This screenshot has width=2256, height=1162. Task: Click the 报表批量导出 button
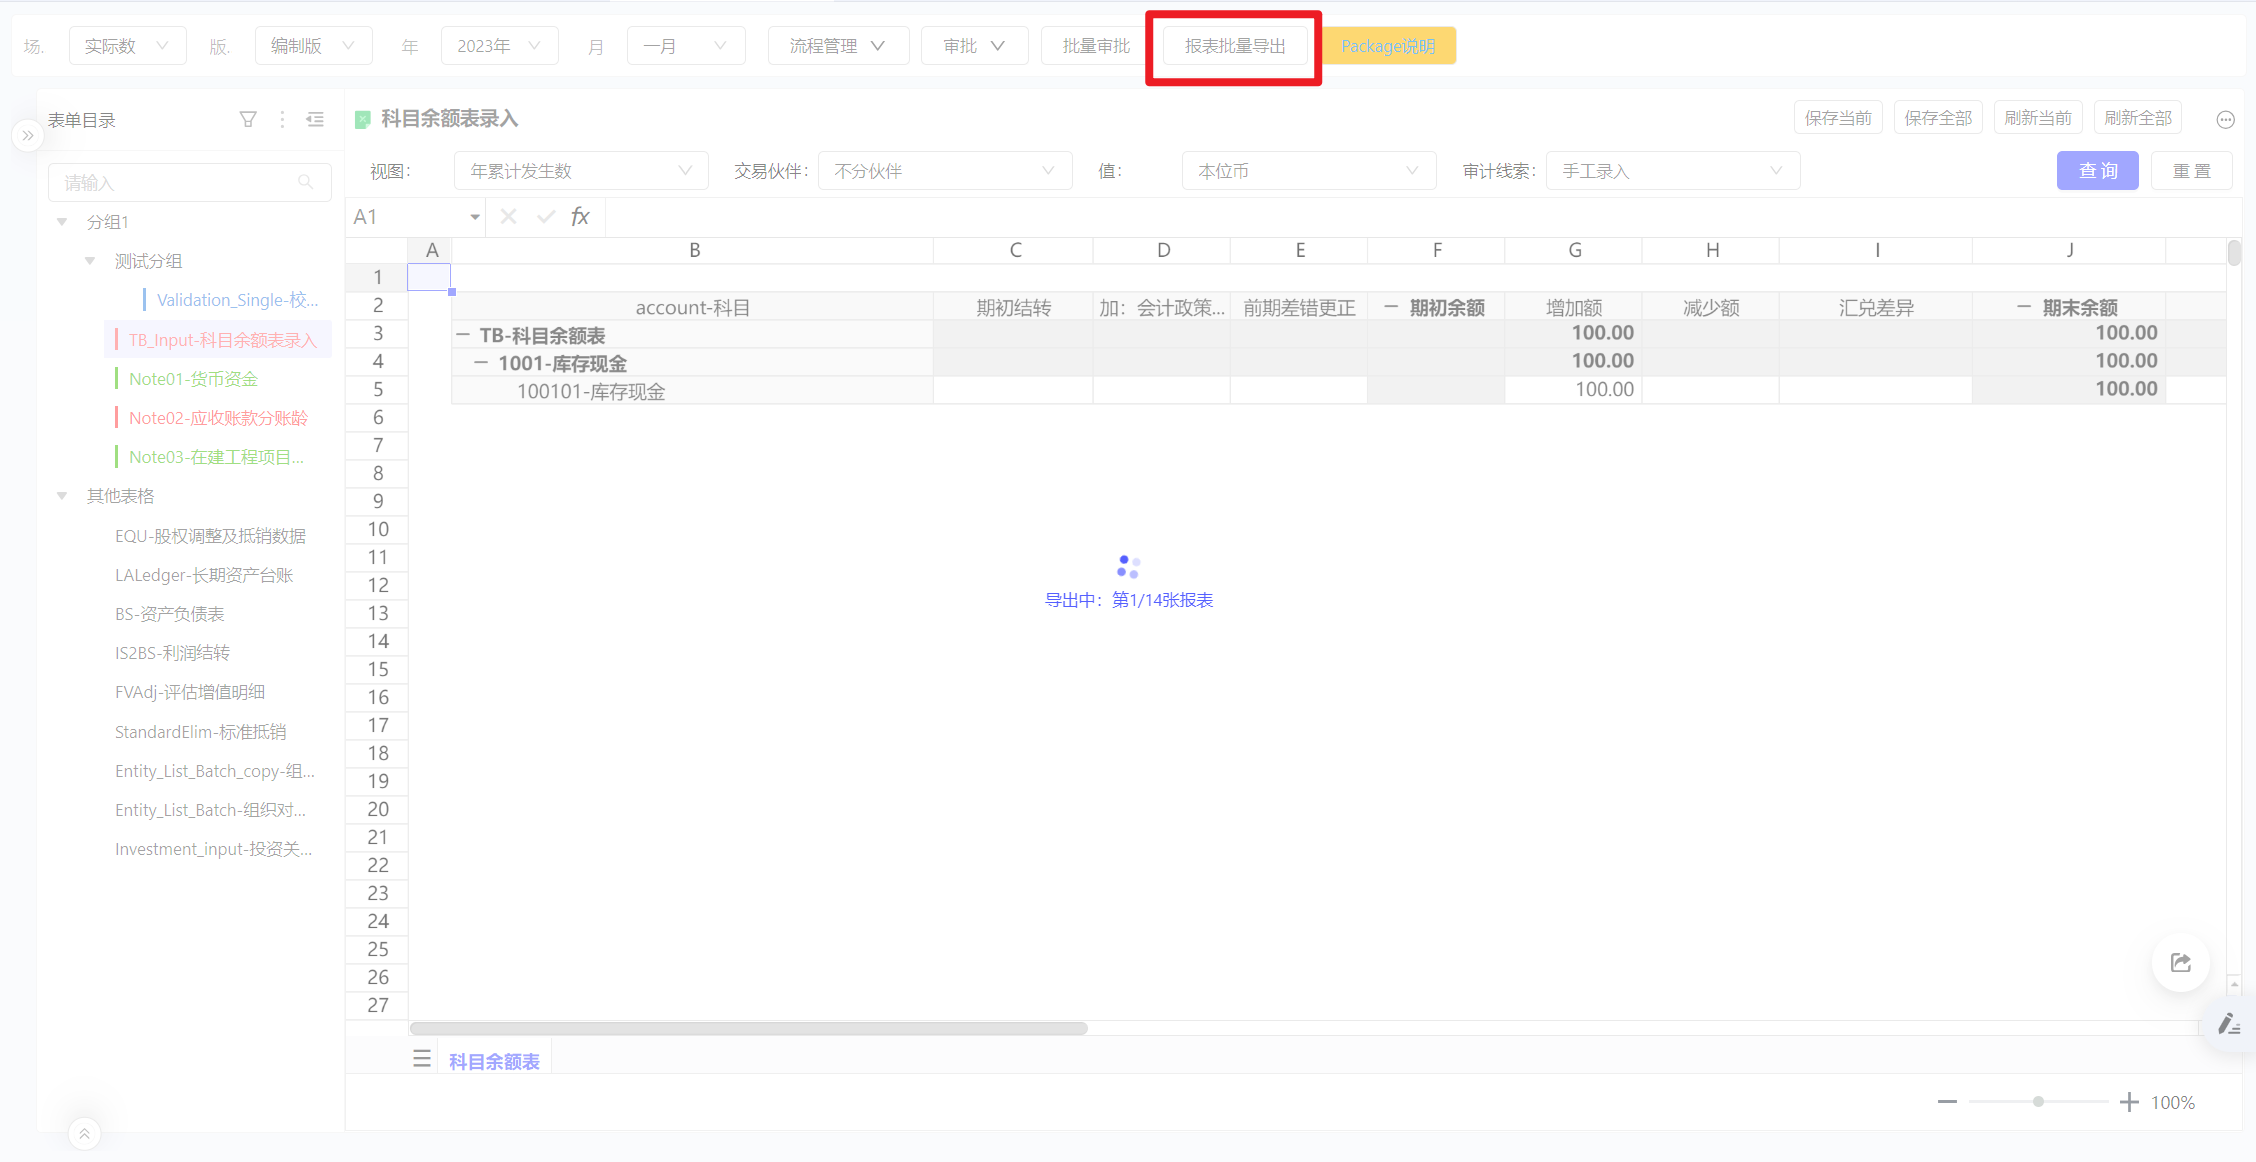click(x=1234, y=46)
